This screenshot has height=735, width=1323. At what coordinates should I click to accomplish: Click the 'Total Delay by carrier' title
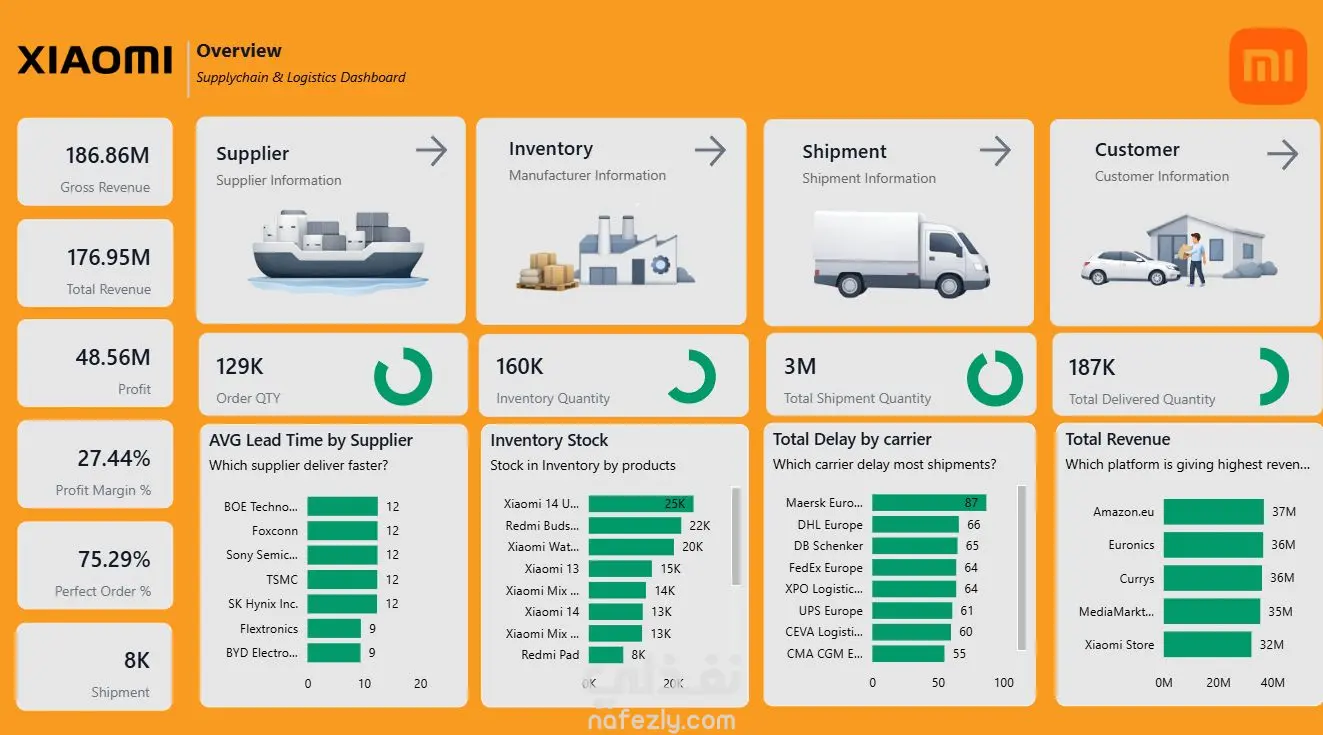852,439
